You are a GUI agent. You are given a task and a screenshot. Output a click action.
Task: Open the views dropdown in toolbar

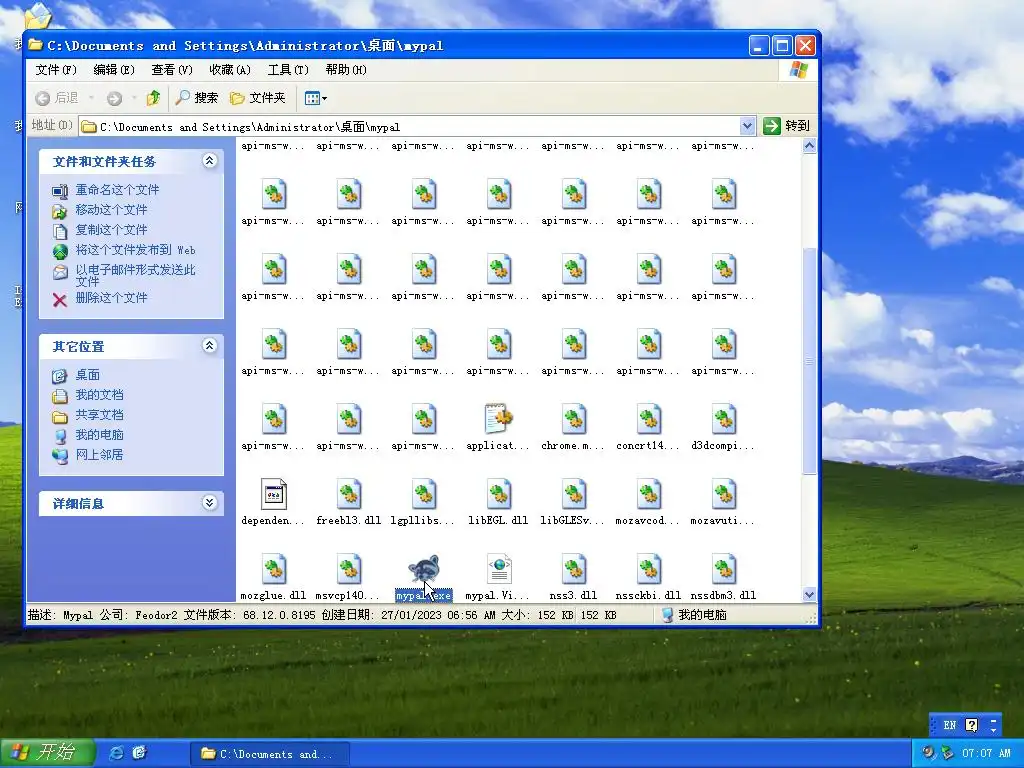click(x=316, y=98)
